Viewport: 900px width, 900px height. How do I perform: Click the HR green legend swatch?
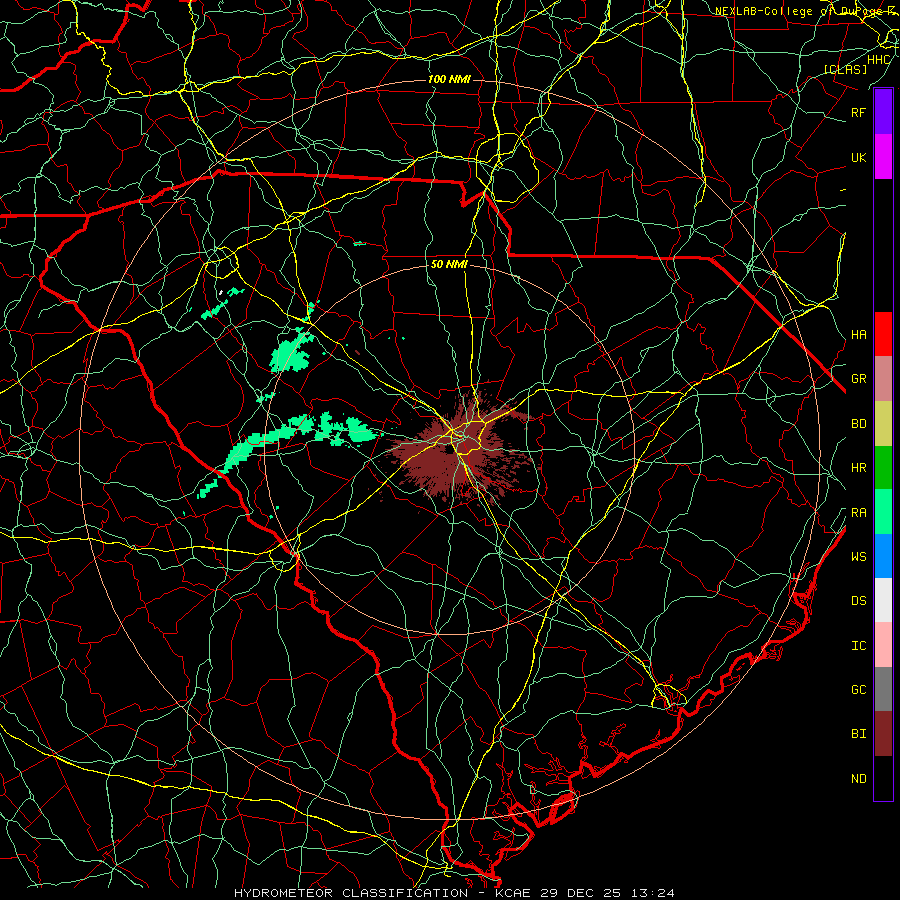(x=883, y=468)
